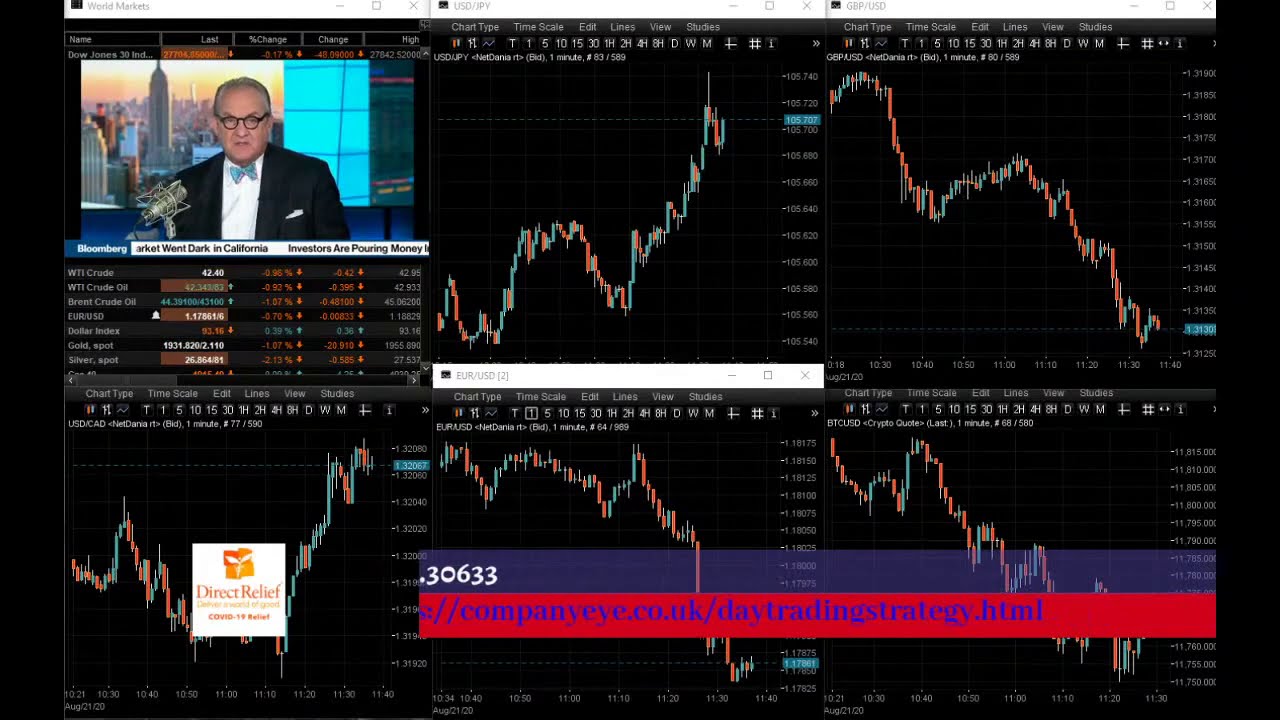Open info 'i' icon in USD/JPY toolbar

point(771,43)
